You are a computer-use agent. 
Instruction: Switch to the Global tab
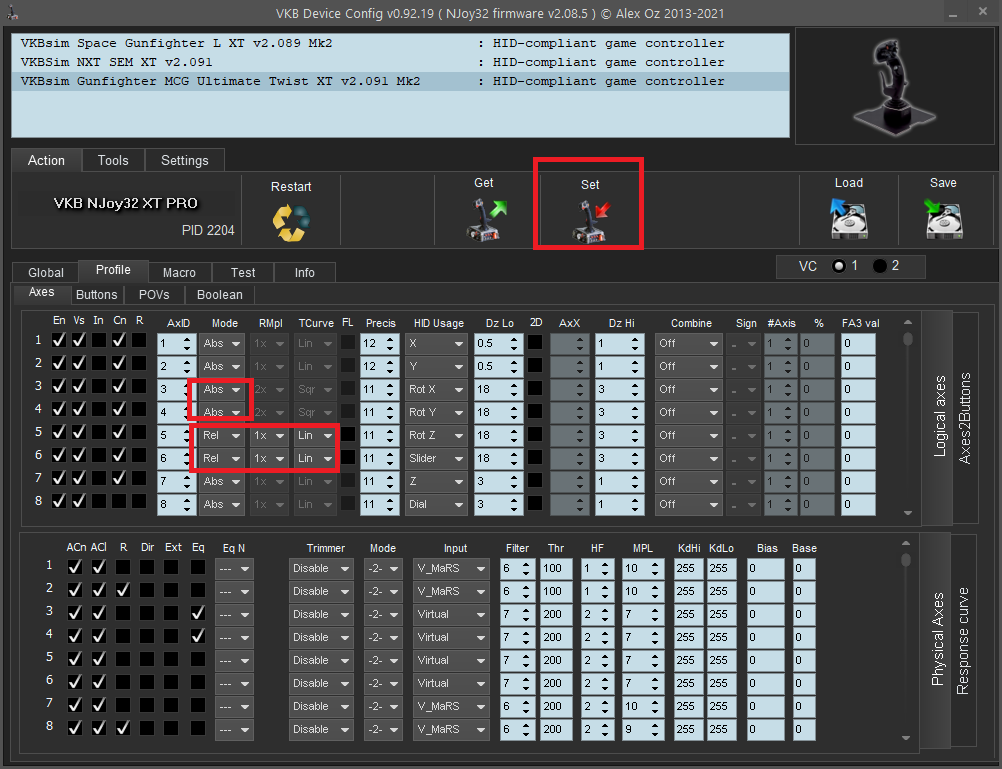point(46,272)
